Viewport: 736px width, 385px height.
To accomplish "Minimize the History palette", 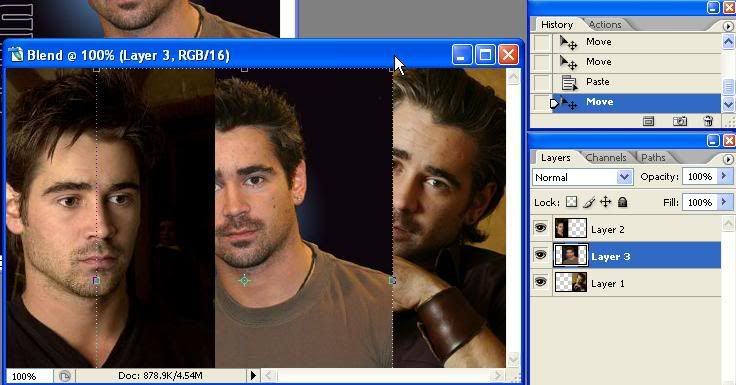I will (713, 7).
